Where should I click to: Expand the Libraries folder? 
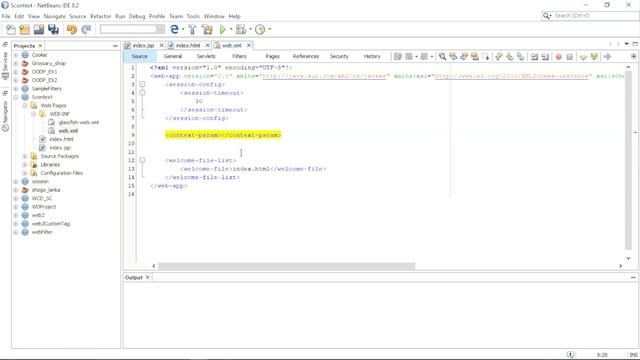[x=25, y=164]
